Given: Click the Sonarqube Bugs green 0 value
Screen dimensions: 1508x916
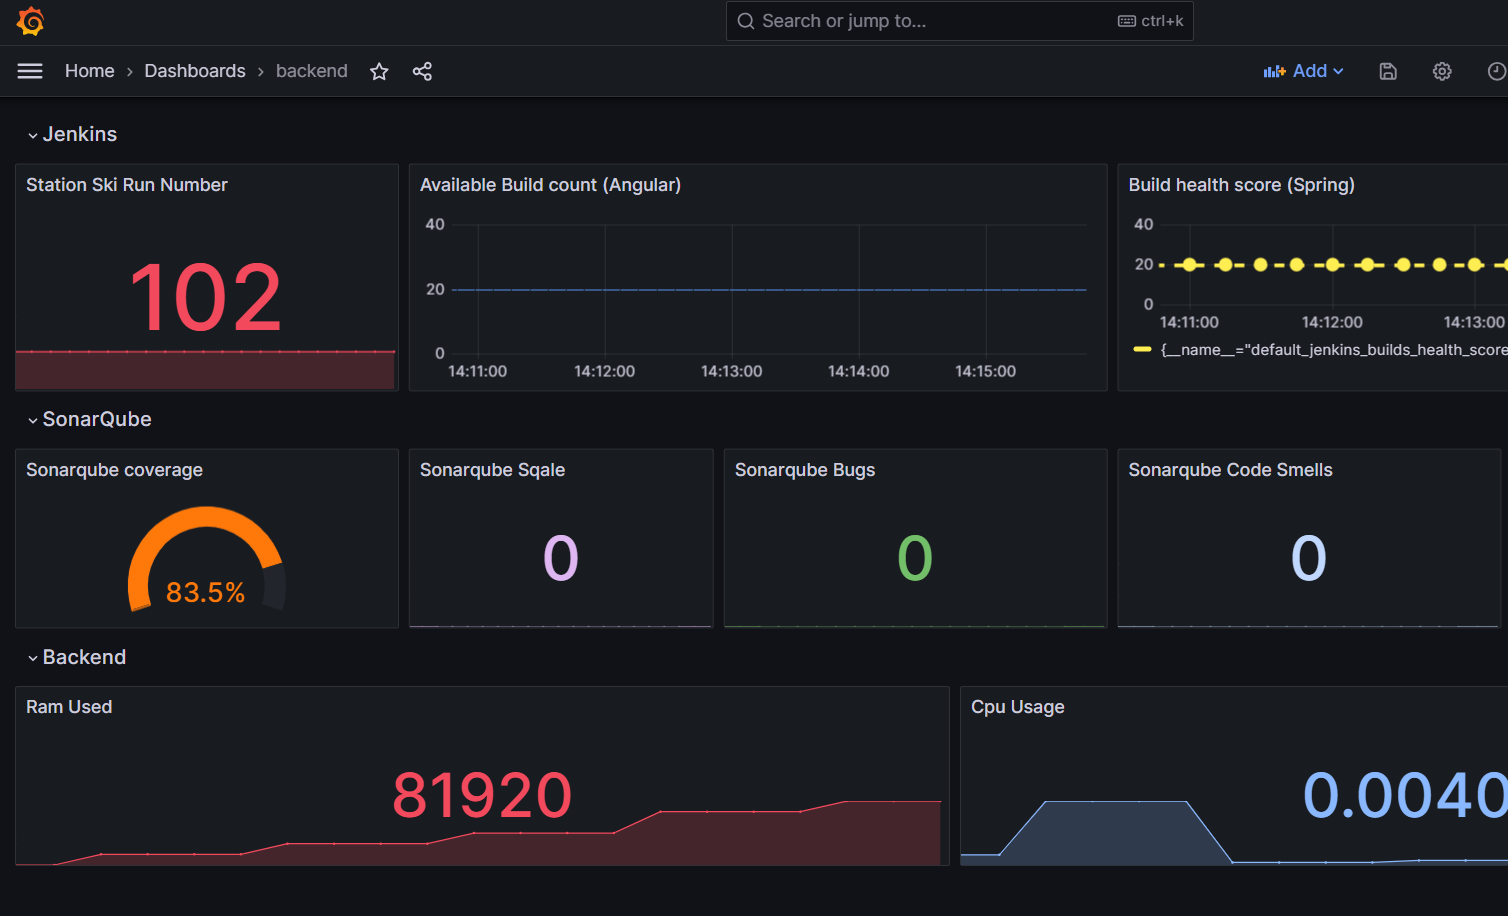Looking at the screenshot, I should 915,558.
